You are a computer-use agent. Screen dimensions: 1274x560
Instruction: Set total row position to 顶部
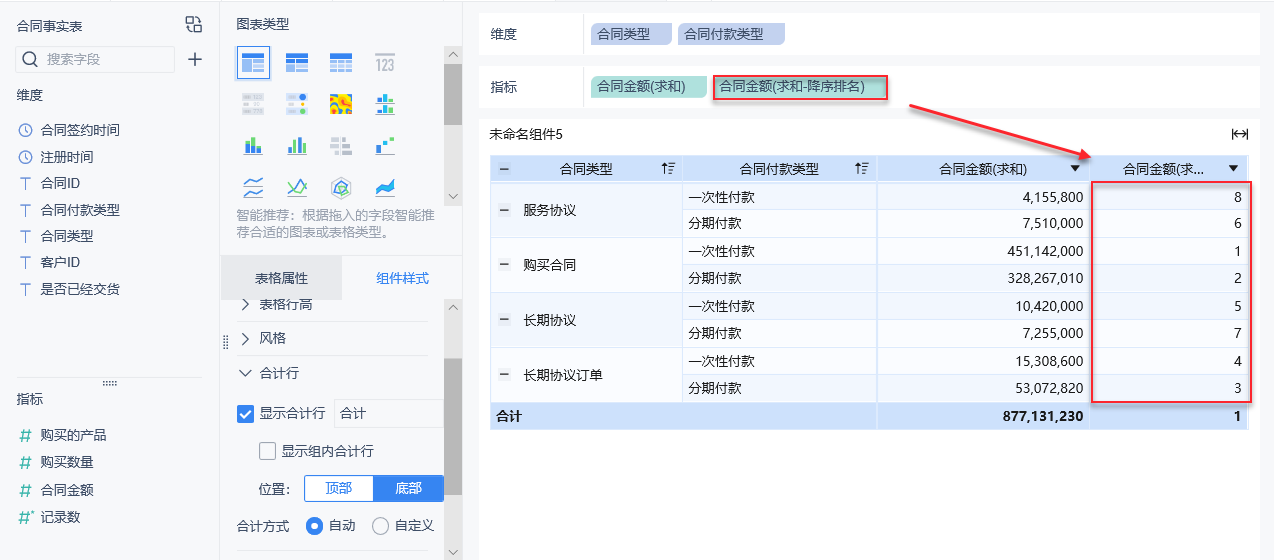point(339,488)
